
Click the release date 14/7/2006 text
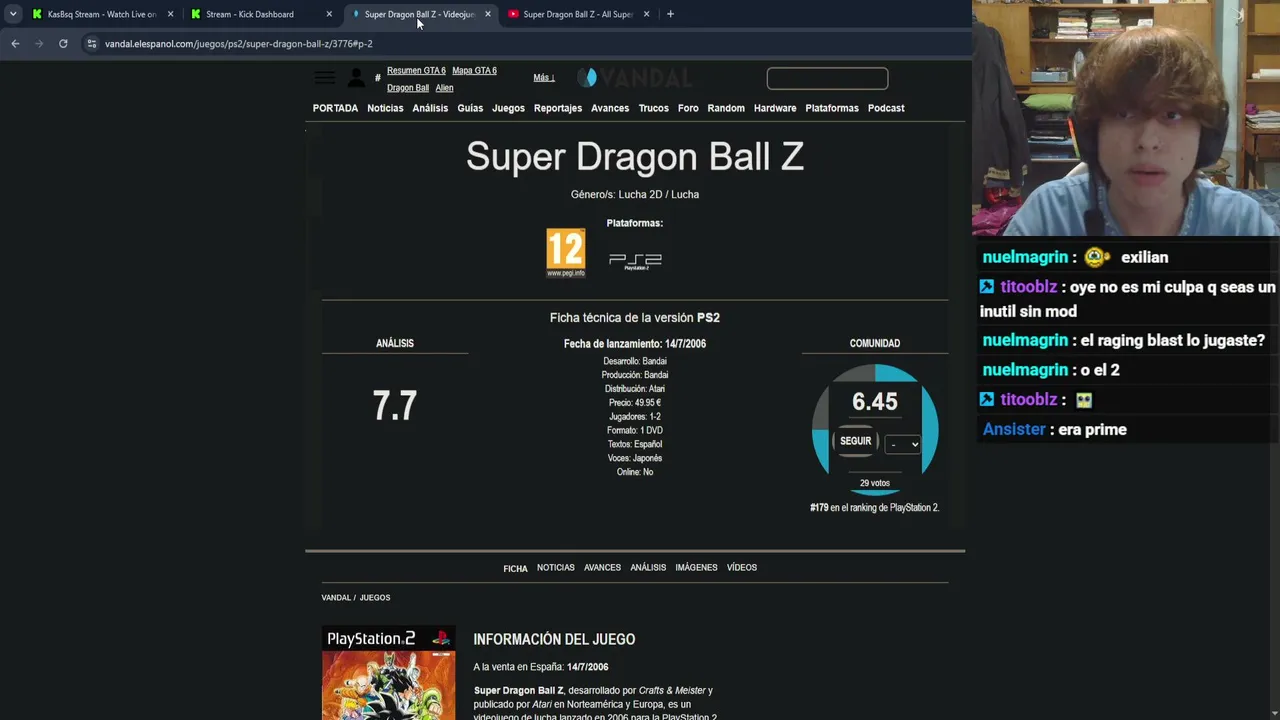coord(635,344)
